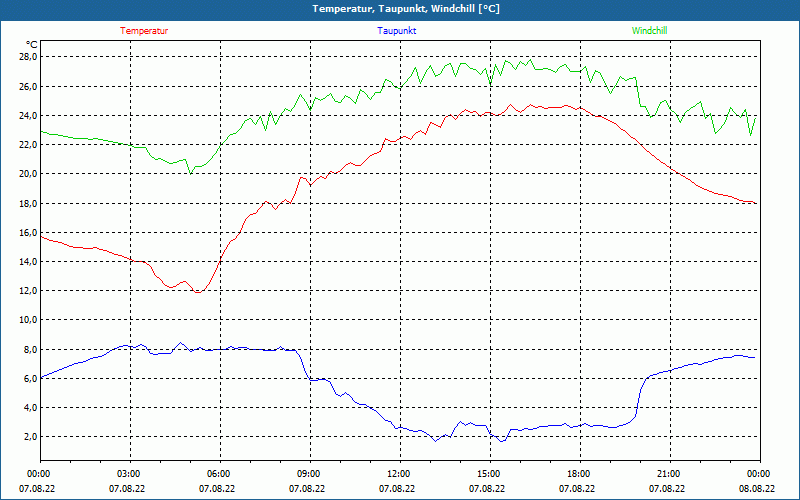Viewport: 800px width, 500px height.
Task: Click the y-axis value '10,0'
Action: click(29, 319)
